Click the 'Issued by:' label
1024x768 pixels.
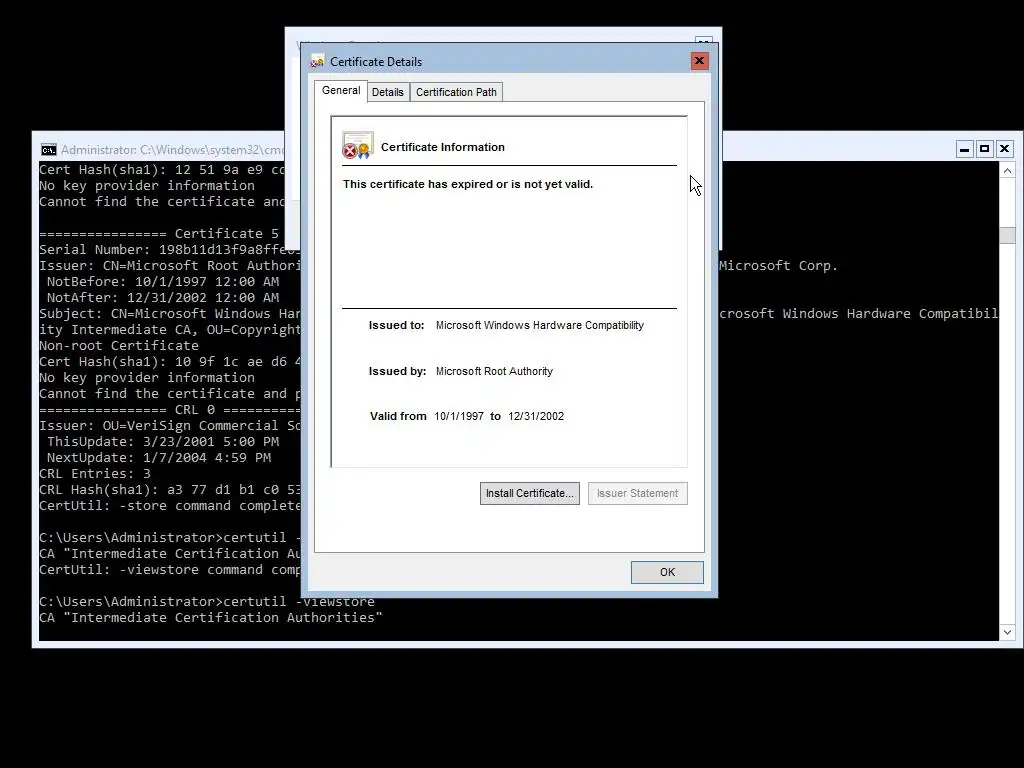tap(397, 371)
